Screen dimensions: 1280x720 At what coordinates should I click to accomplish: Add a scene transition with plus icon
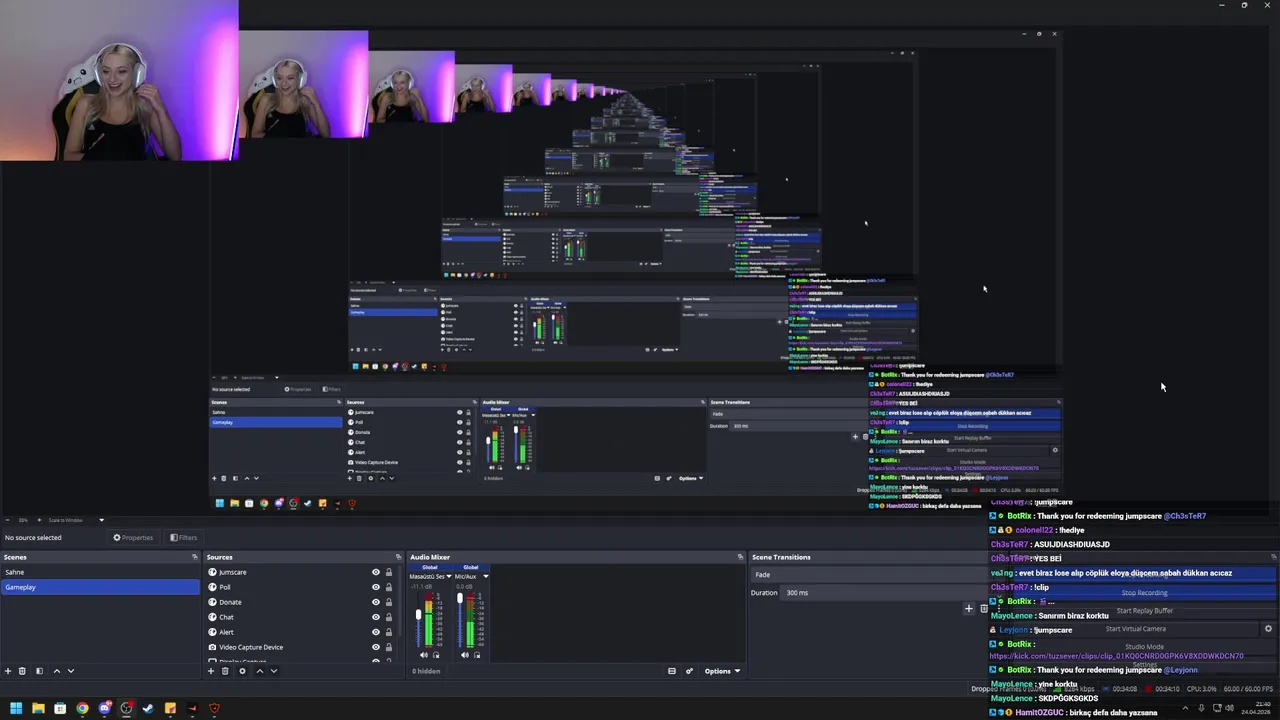[x=968, y=608]
